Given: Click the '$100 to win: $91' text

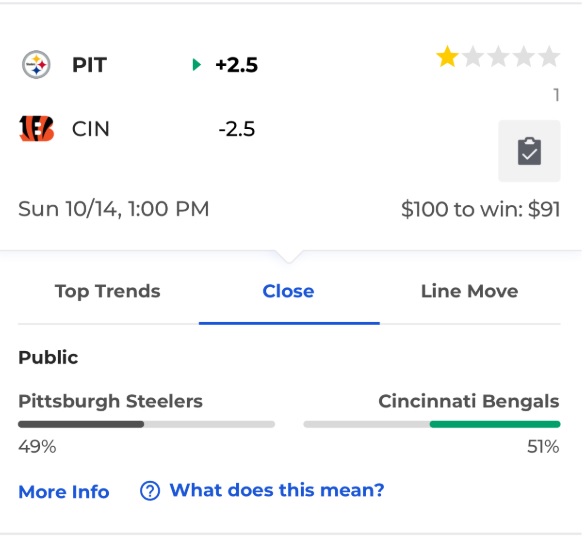Looking at the screenshot, I should (480, 209).
